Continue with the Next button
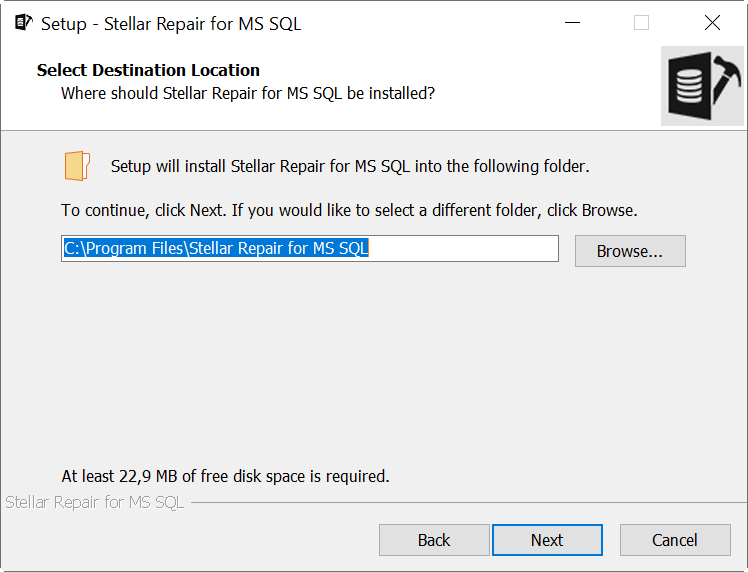 [547, 540]
